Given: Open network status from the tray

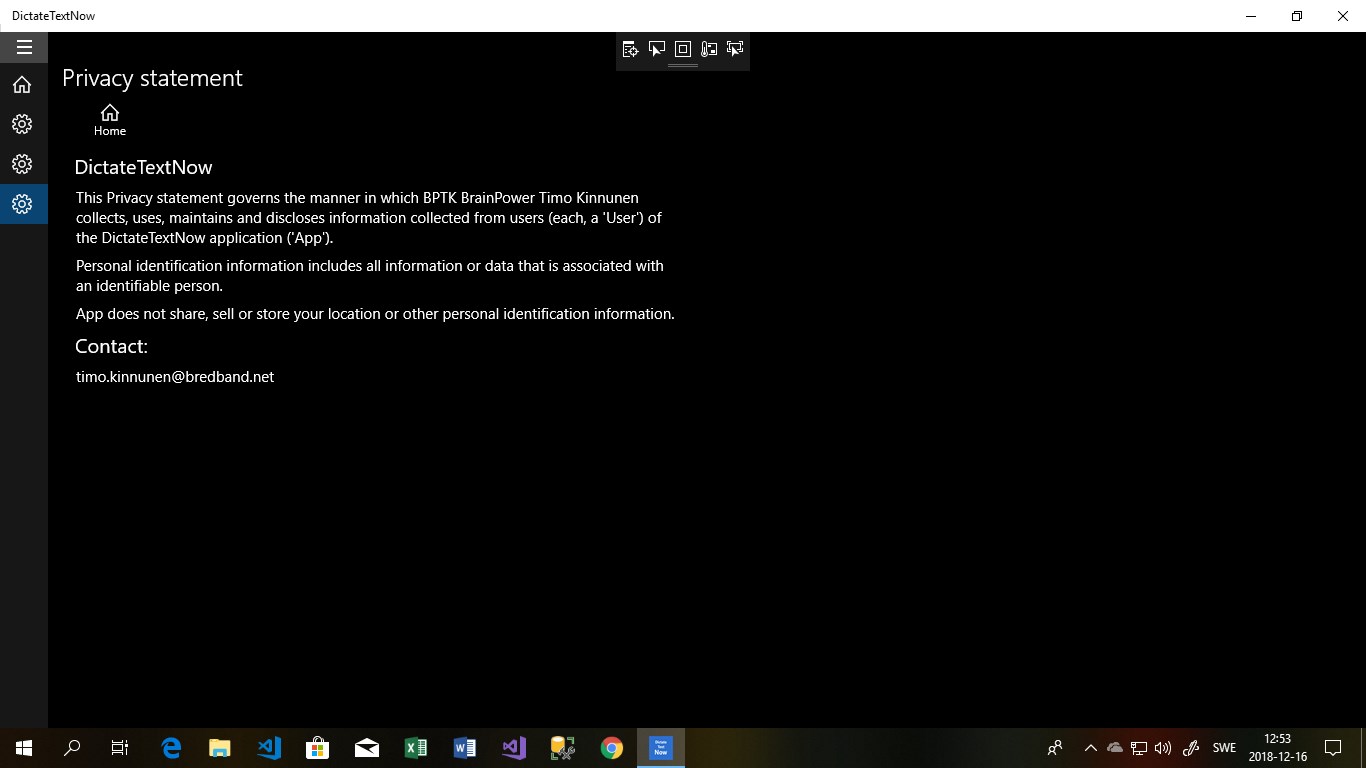Looking at the screenshot, I should point(1139,748).
